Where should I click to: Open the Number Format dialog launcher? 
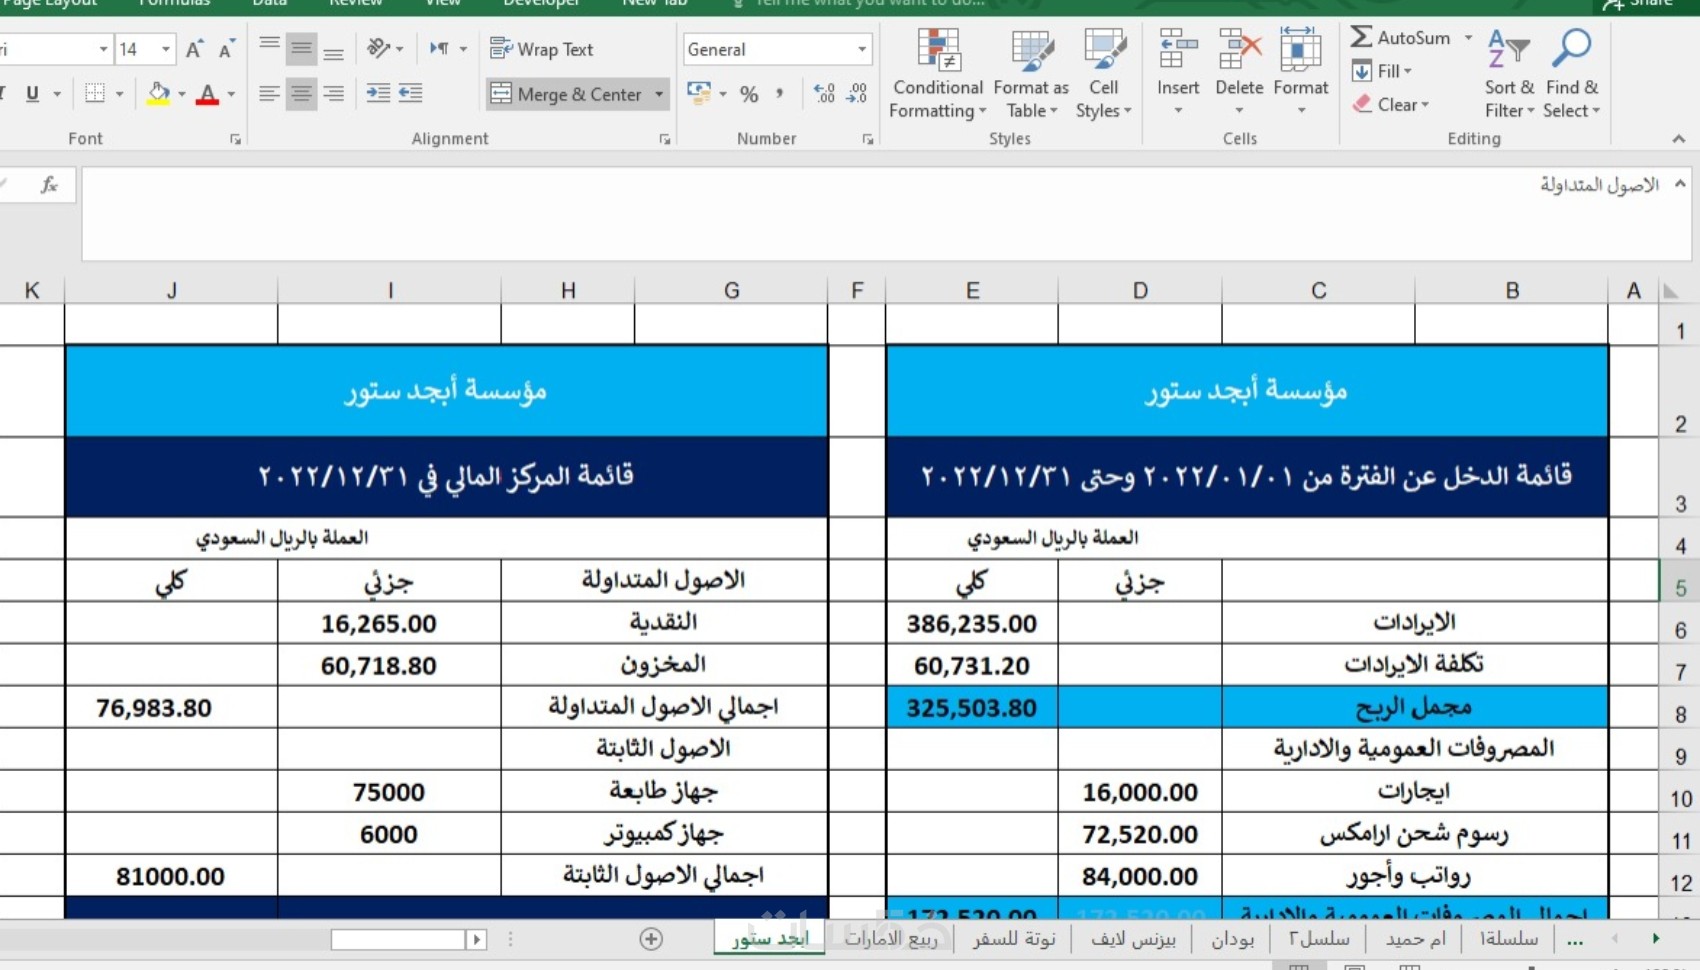tap(867, 139)
